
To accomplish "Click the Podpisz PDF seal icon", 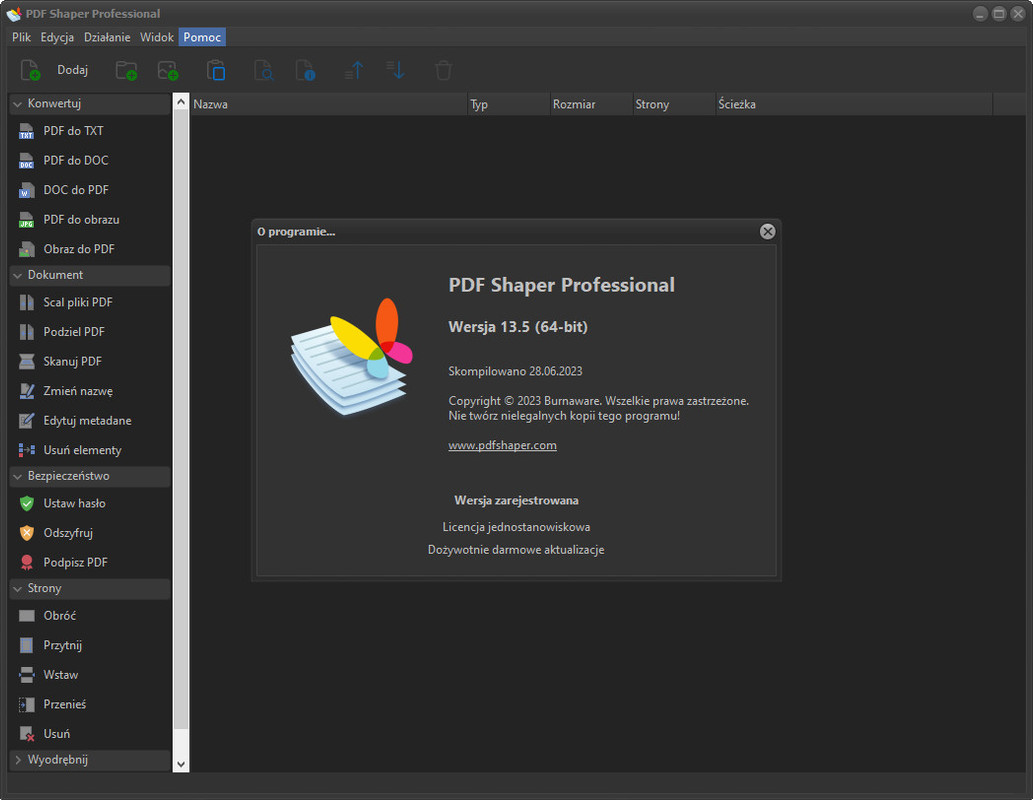I will pos(26,563).
